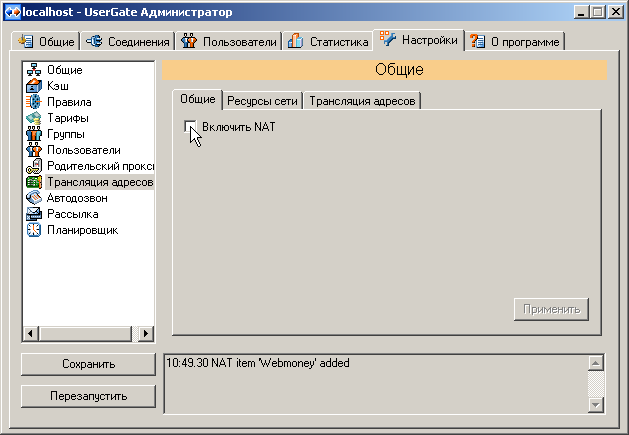Click the UserGate title bar icon

[x=12, y=12]
